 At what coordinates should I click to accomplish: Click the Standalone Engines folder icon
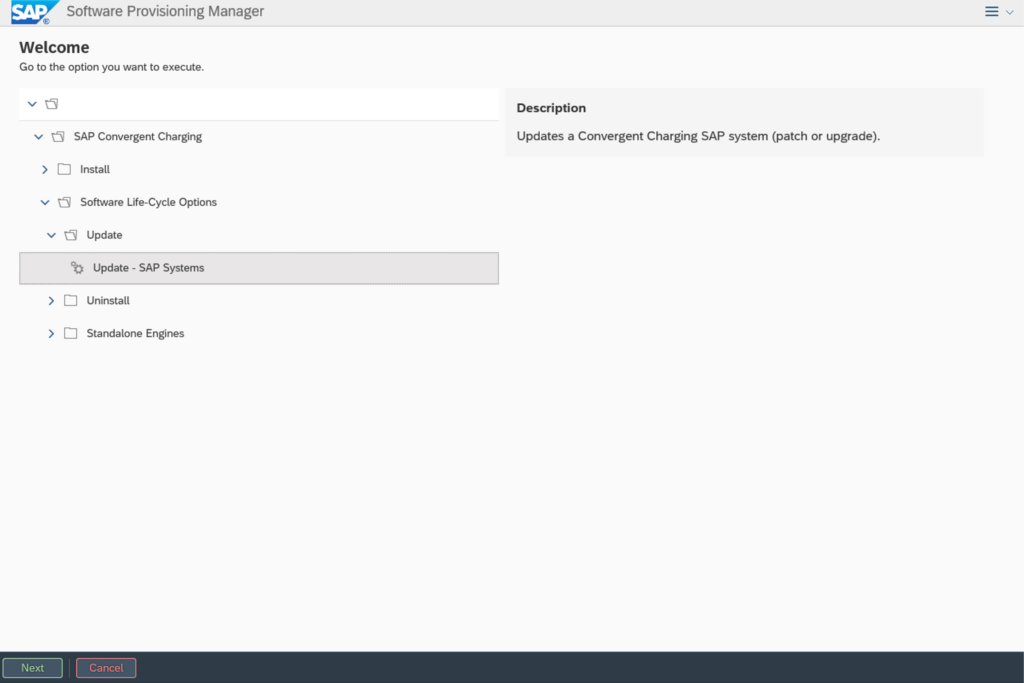coord(71,333)
